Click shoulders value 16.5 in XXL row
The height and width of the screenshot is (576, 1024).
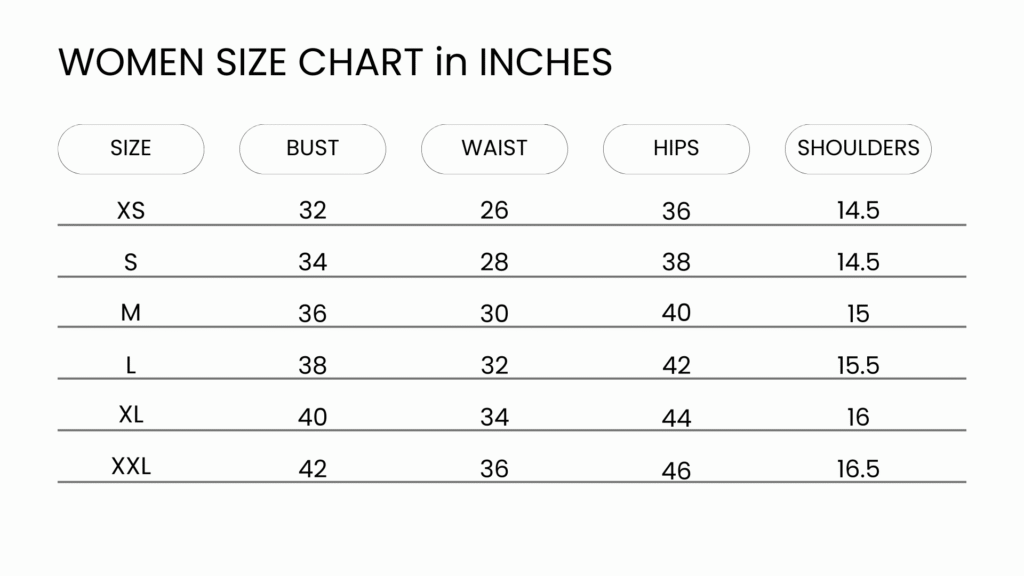[858, 469]
